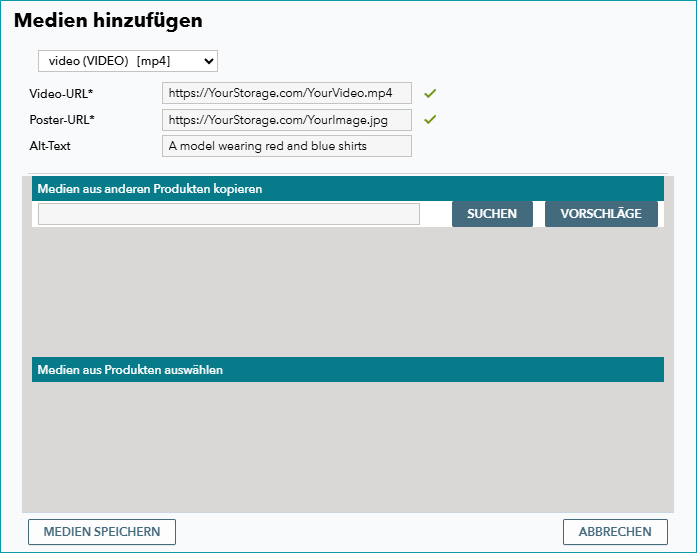Save media with MEDIEN SPEICHERN button
Viewport: 697px width, 553px height.
102,532
